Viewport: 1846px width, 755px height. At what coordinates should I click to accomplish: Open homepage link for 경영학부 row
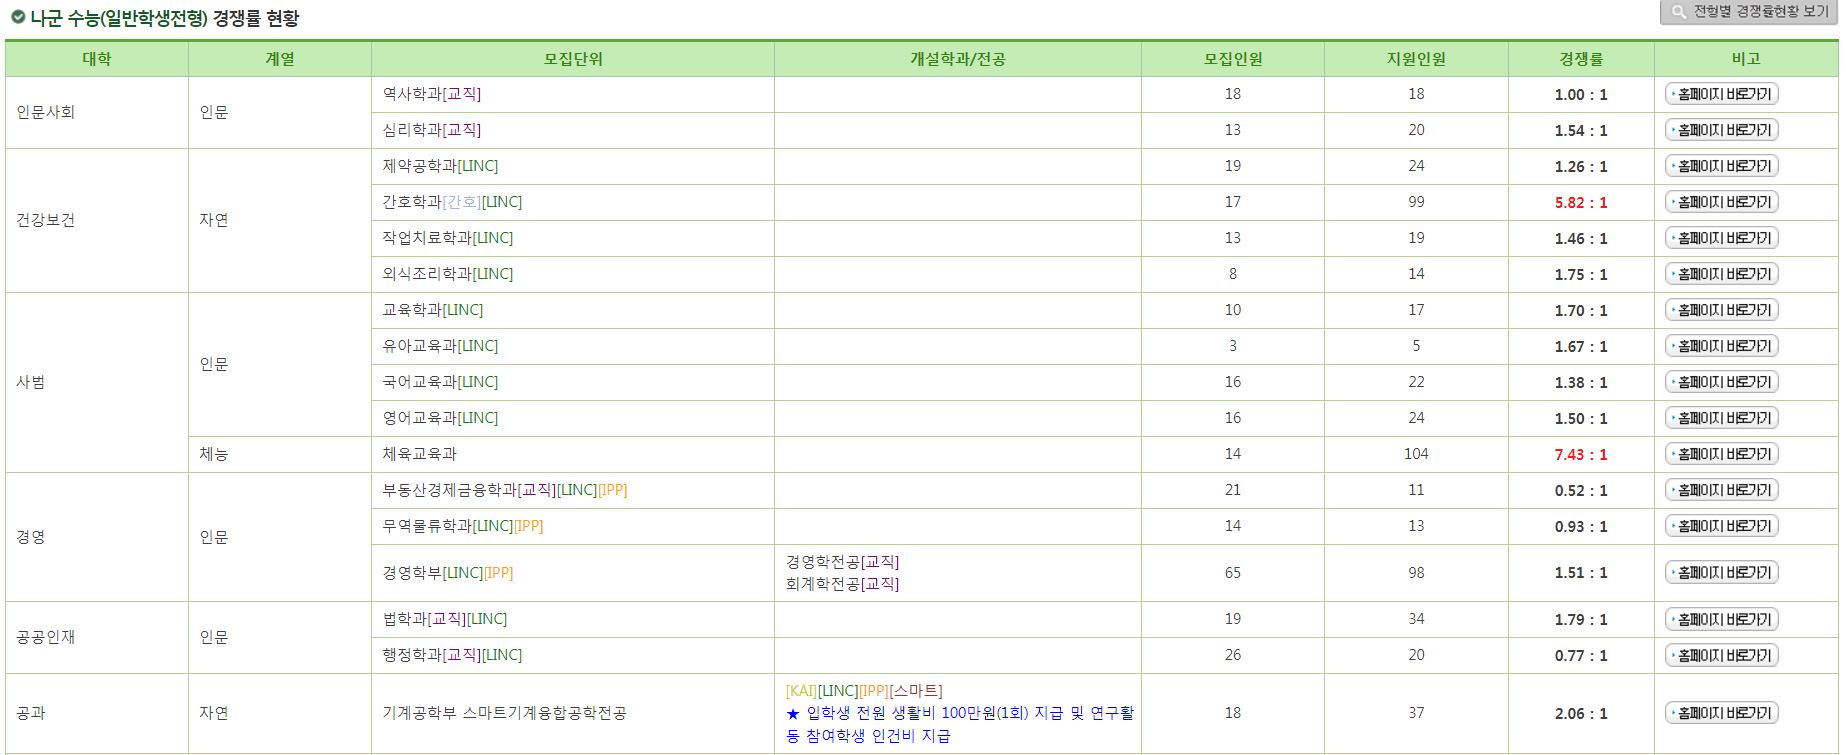pyautogui.click(x=1721, y=573)
